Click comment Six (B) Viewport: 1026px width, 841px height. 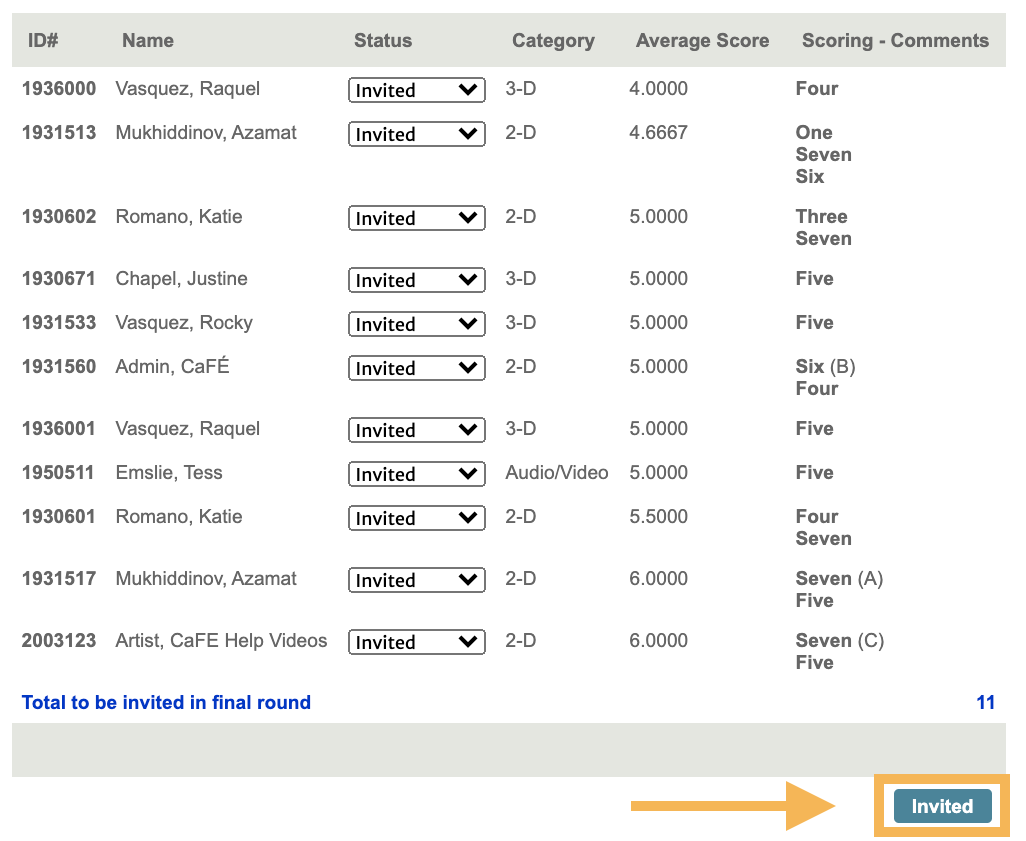click(x=825, y=366)
